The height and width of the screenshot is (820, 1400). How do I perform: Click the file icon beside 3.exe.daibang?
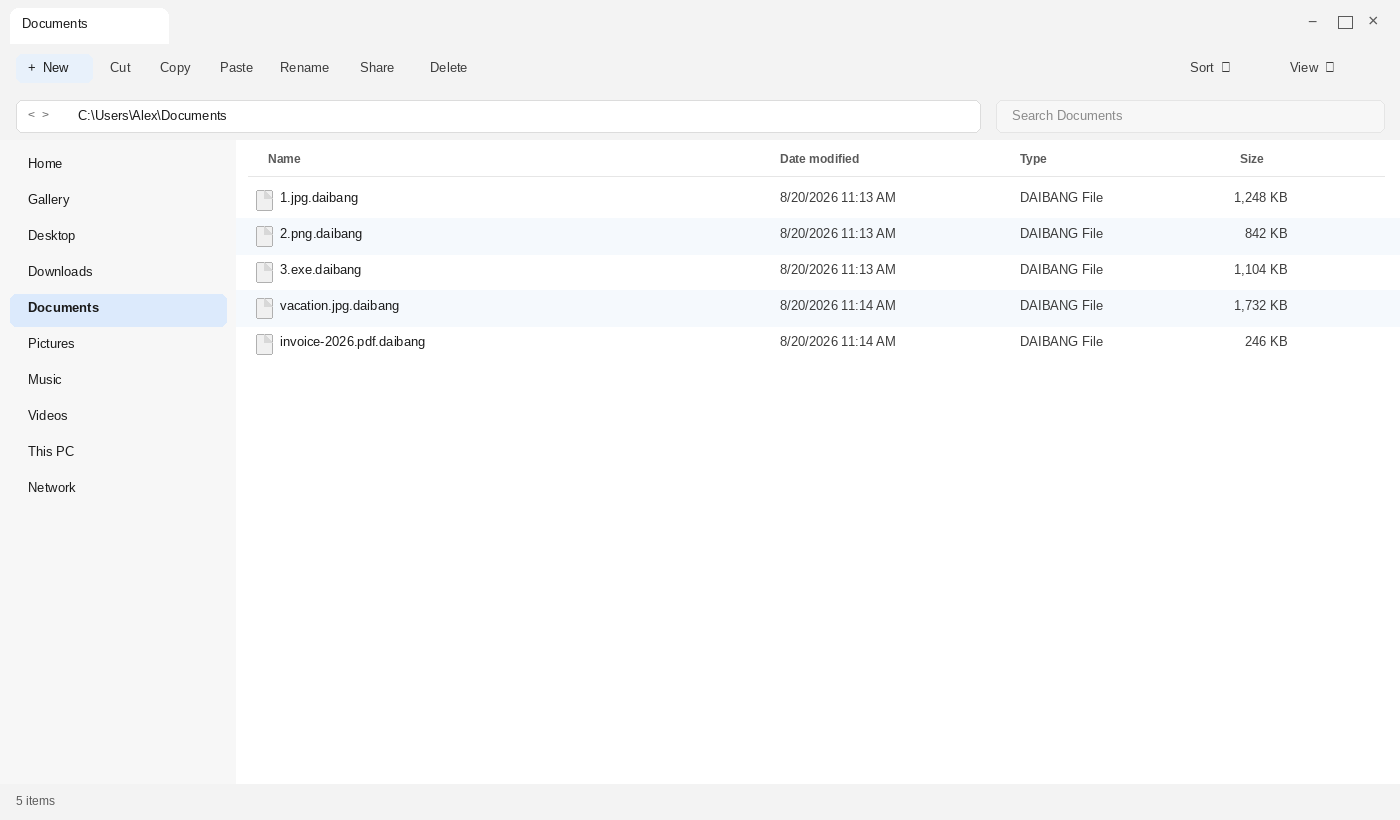coord(265,272)
